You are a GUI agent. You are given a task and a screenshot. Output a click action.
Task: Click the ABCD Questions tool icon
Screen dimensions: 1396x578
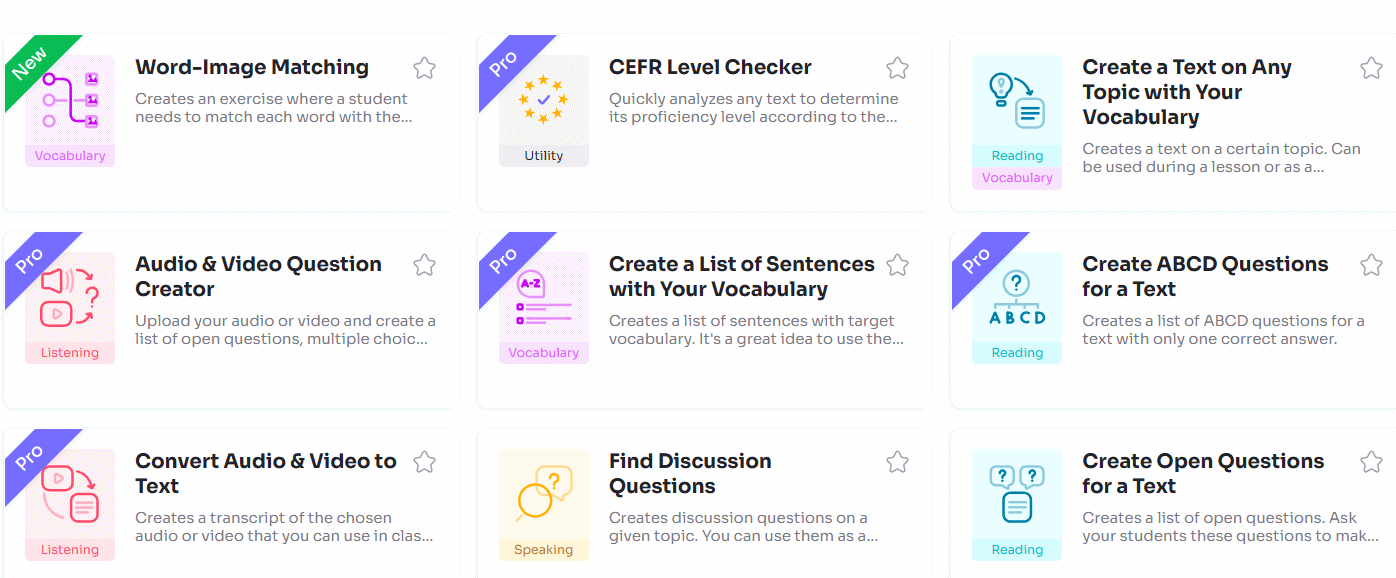(x=1017, y=297)
